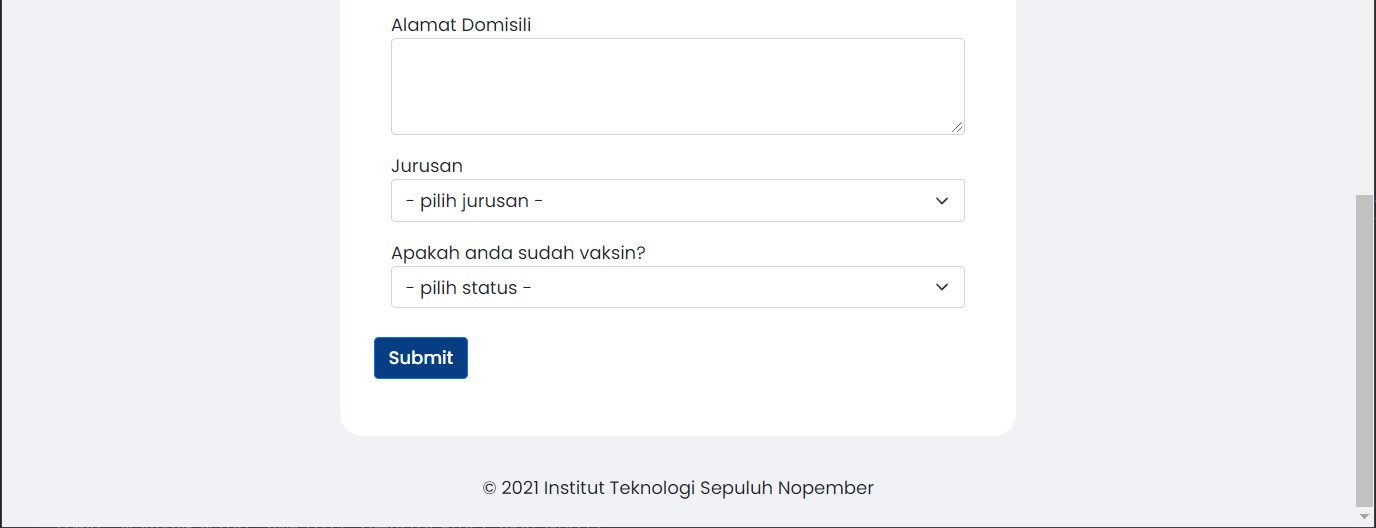Click the "- pilih status -" placeholder text

coord(469,288)
